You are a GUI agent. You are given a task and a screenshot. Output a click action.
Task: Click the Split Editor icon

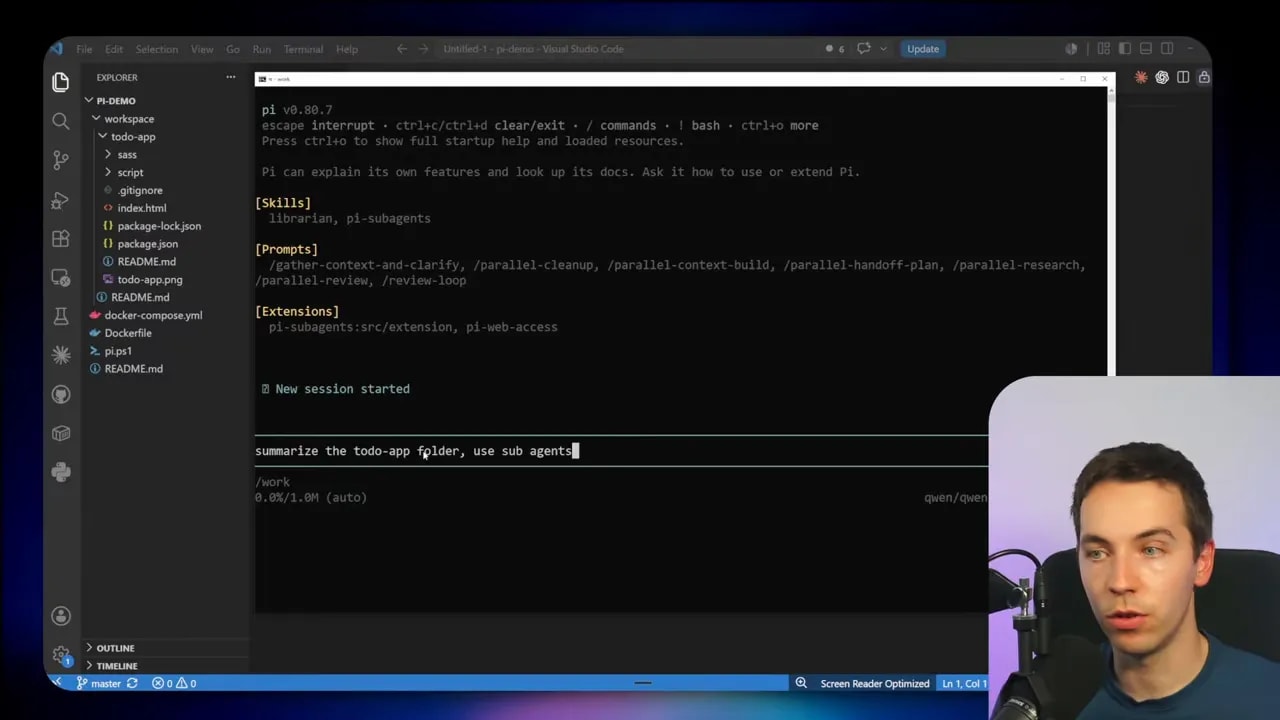1183,77
